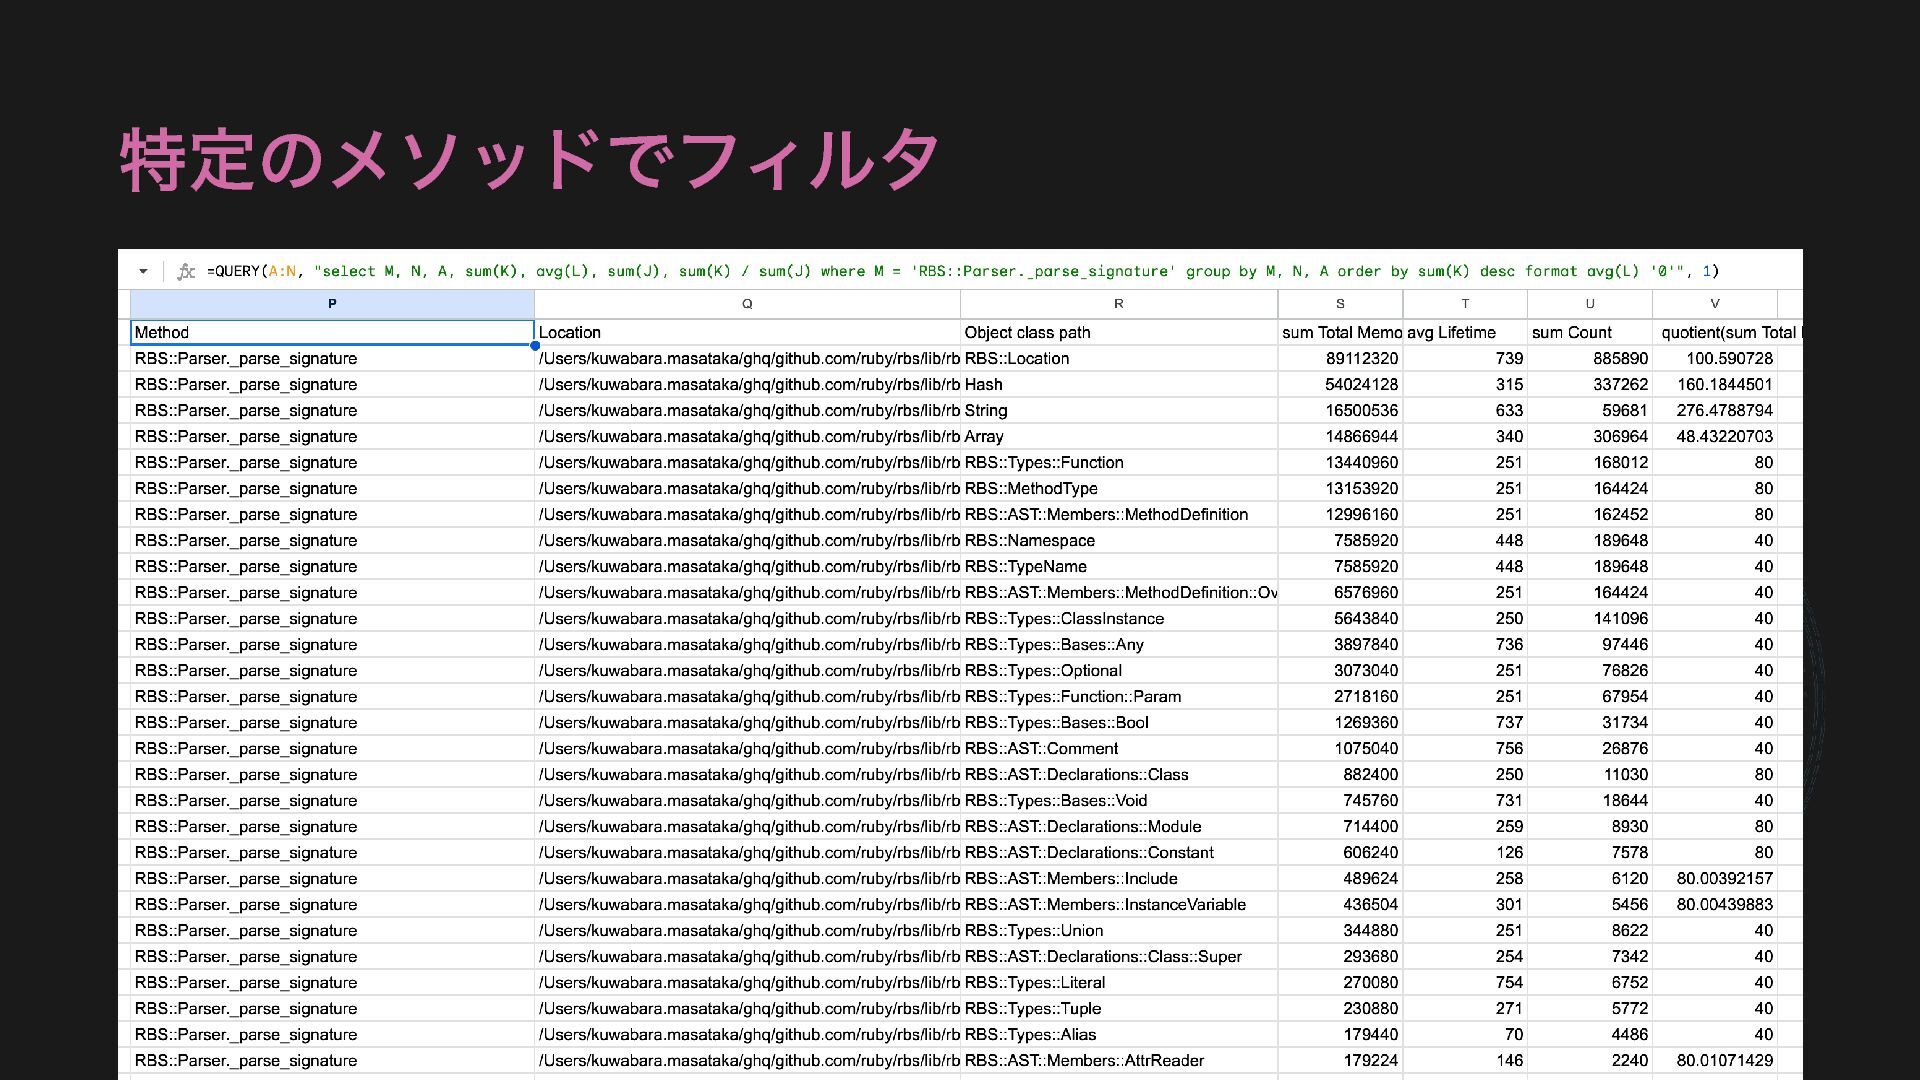Select the RBS::Types::Alias cell
The width and height of the screenshot is (1920, 1080).
[x=1118, y=1035]
